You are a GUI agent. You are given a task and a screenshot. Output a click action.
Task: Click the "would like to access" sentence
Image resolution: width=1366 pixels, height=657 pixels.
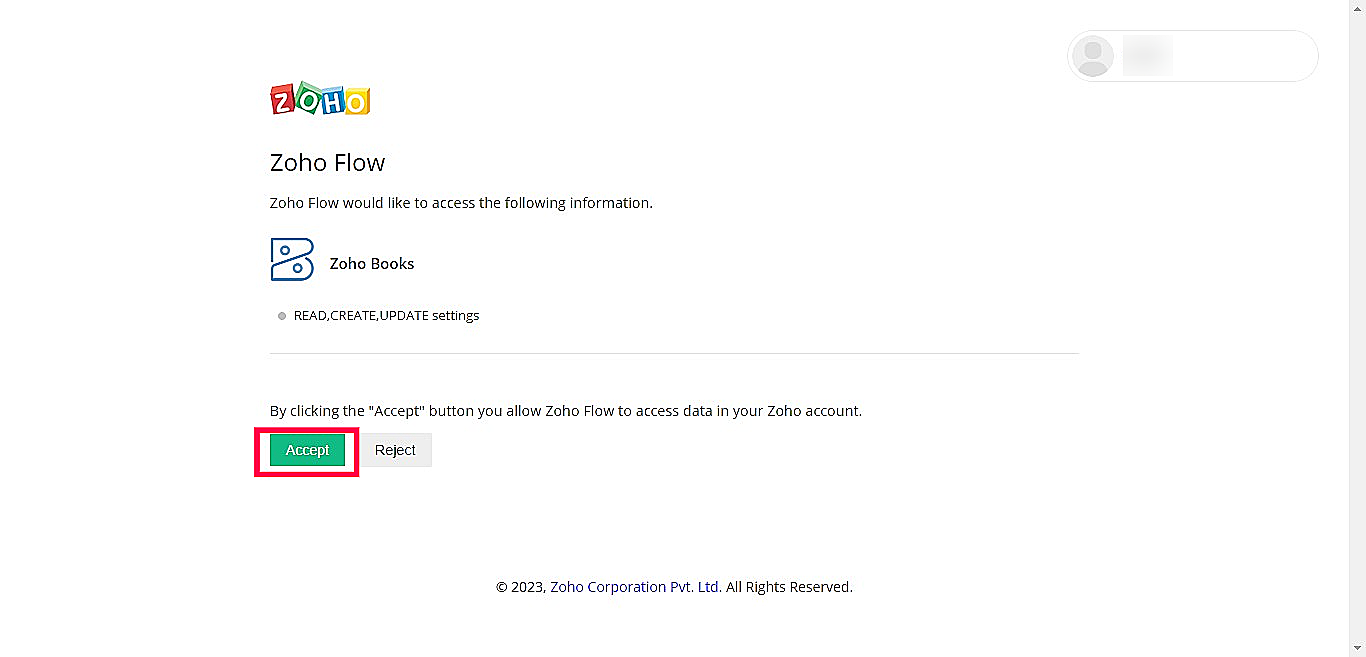point(461,203)
